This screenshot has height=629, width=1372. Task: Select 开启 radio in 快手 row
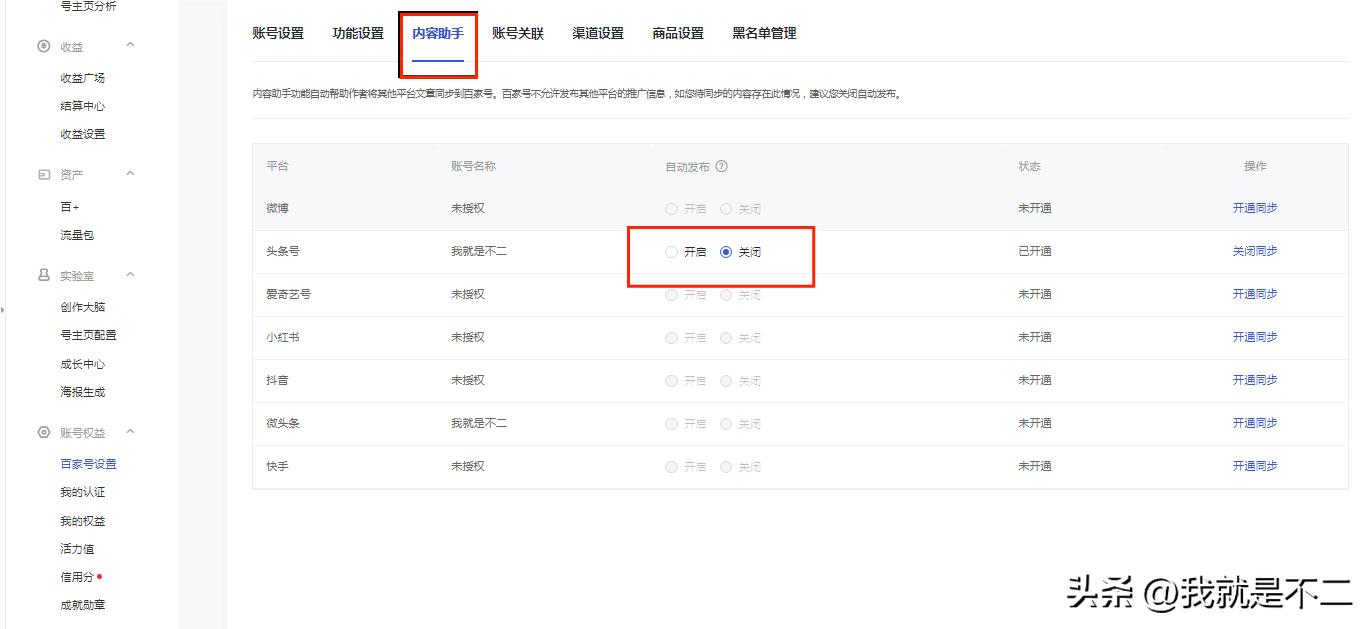tap(671, 467)
